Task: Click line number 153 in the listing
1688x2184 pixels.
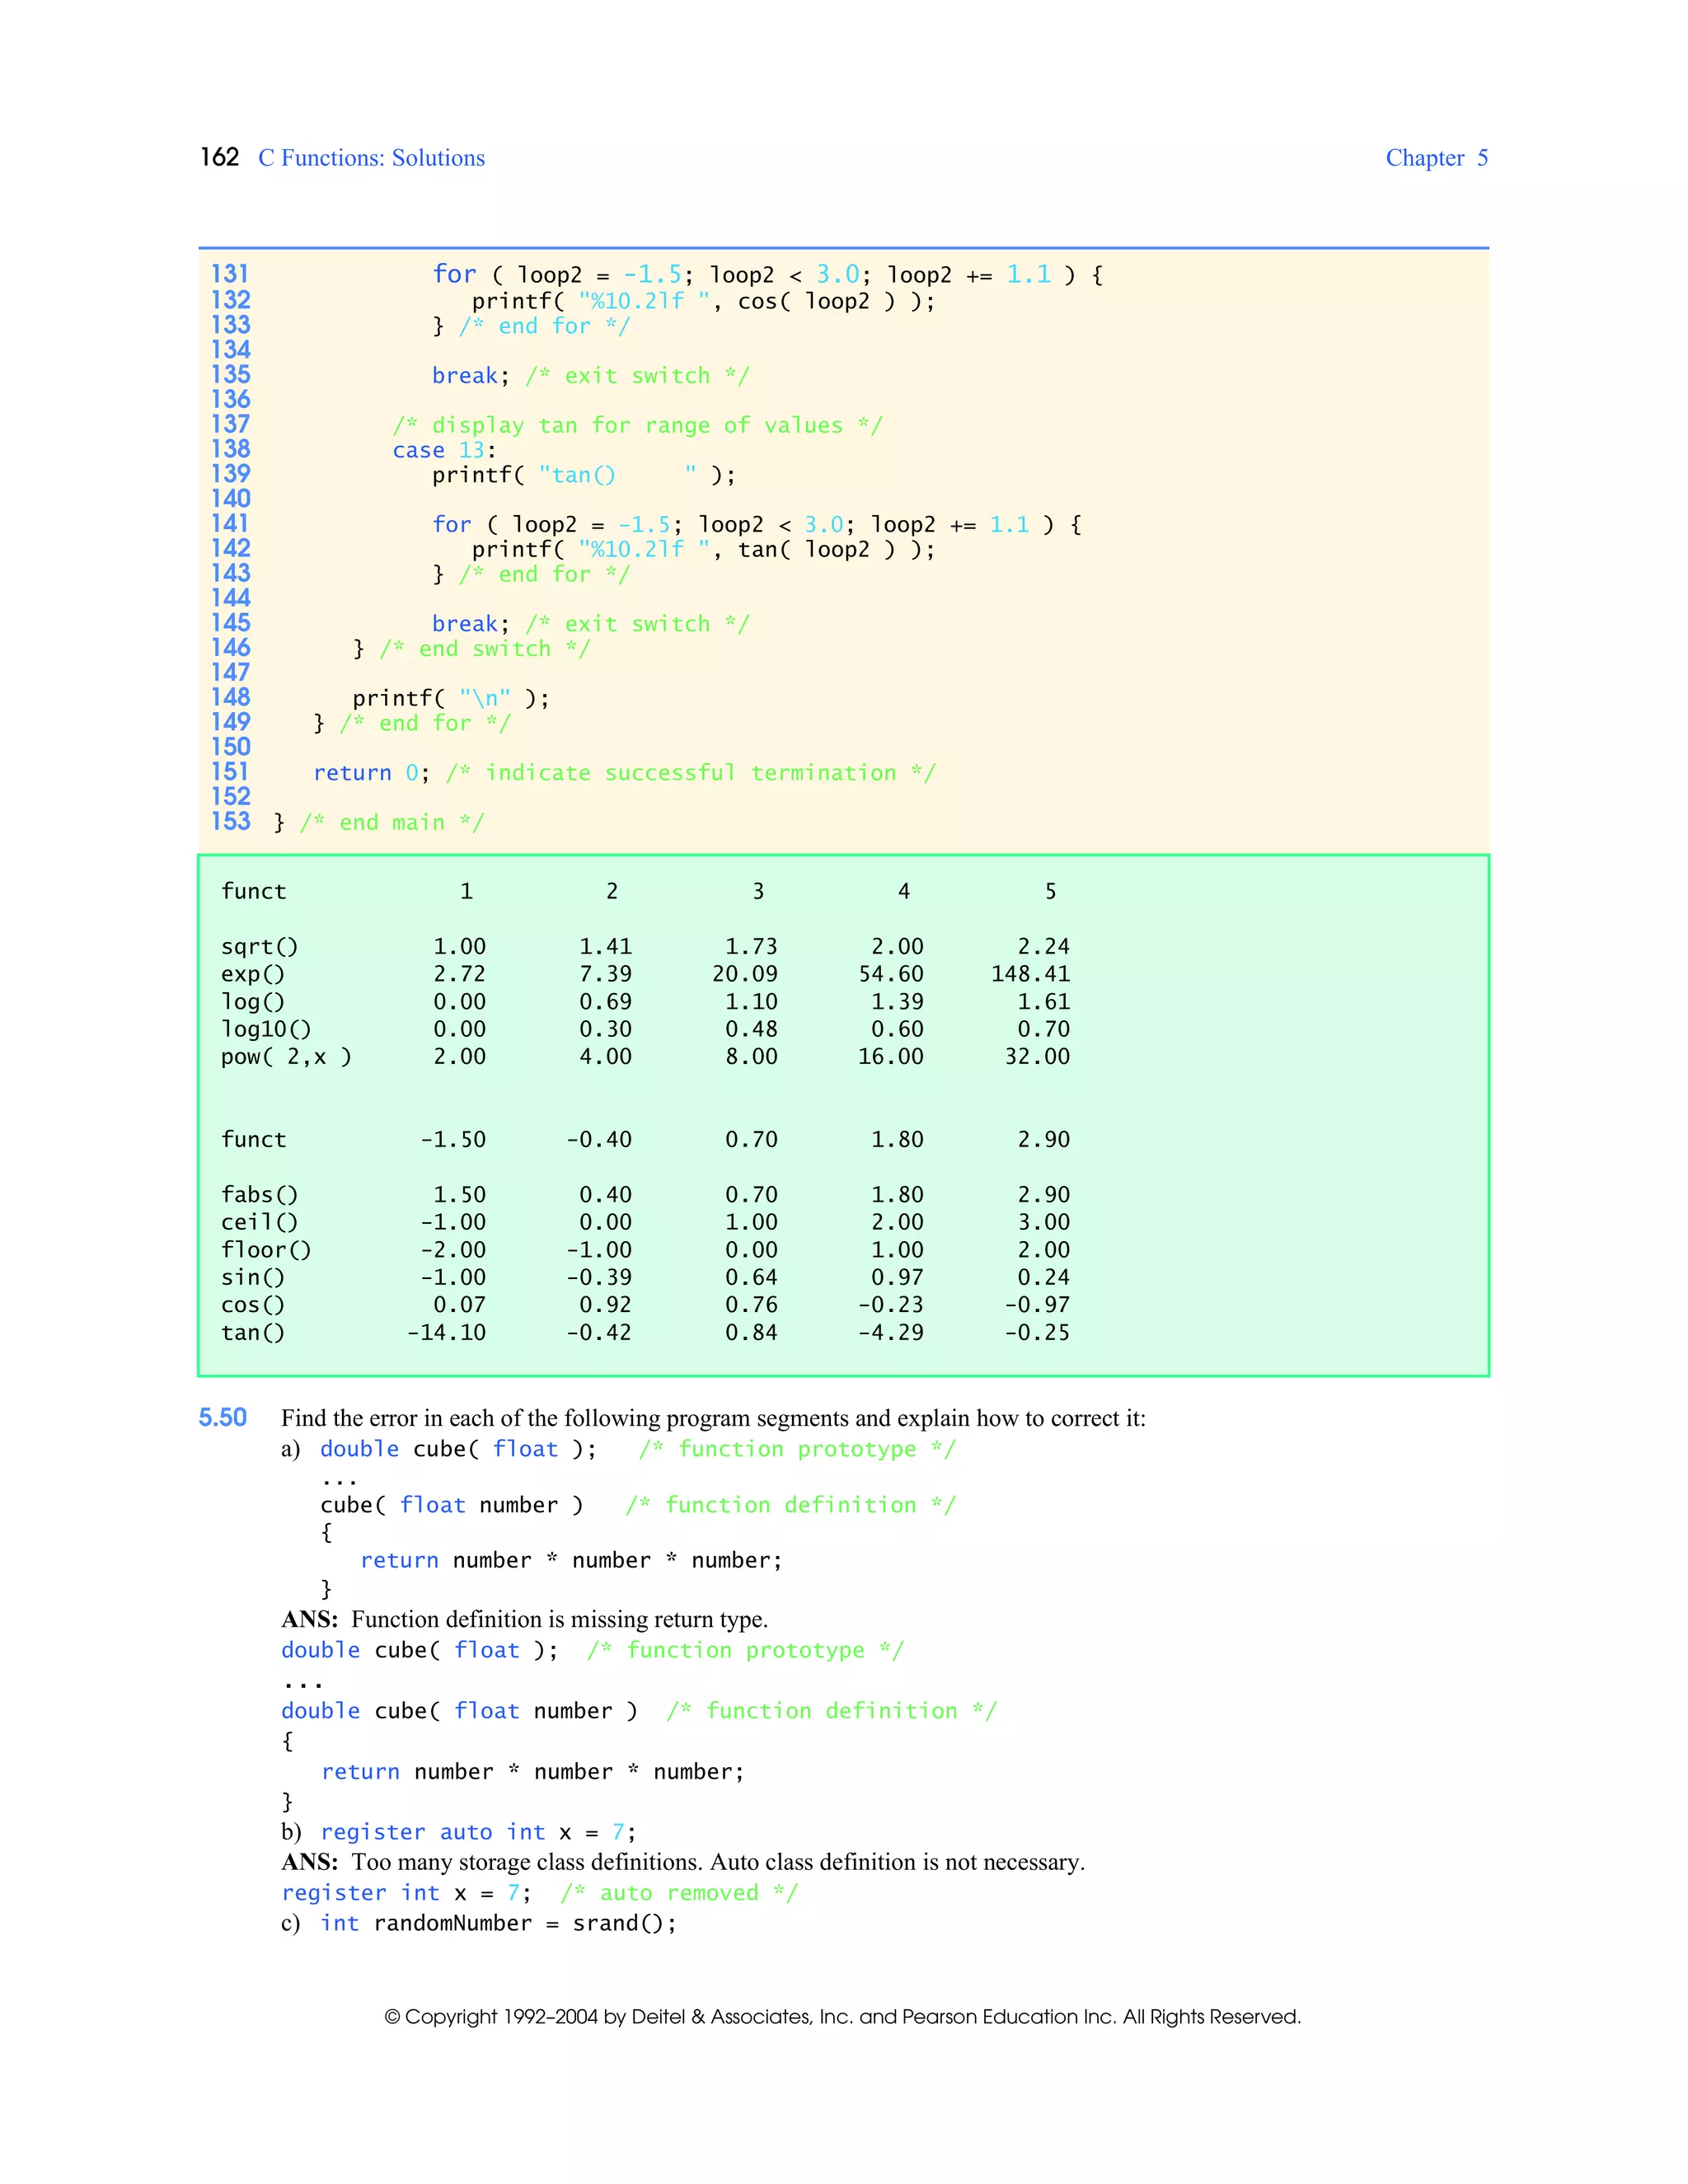Action: (230, 821)
